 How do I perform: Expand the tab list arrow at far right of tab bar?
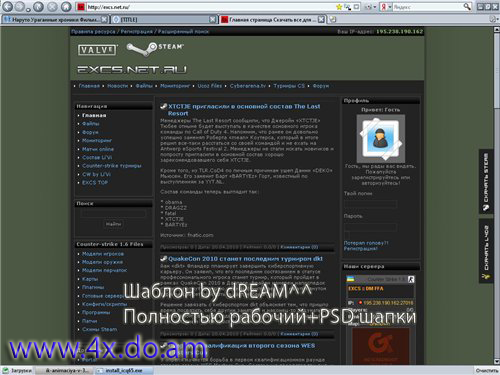click(494, 20)
